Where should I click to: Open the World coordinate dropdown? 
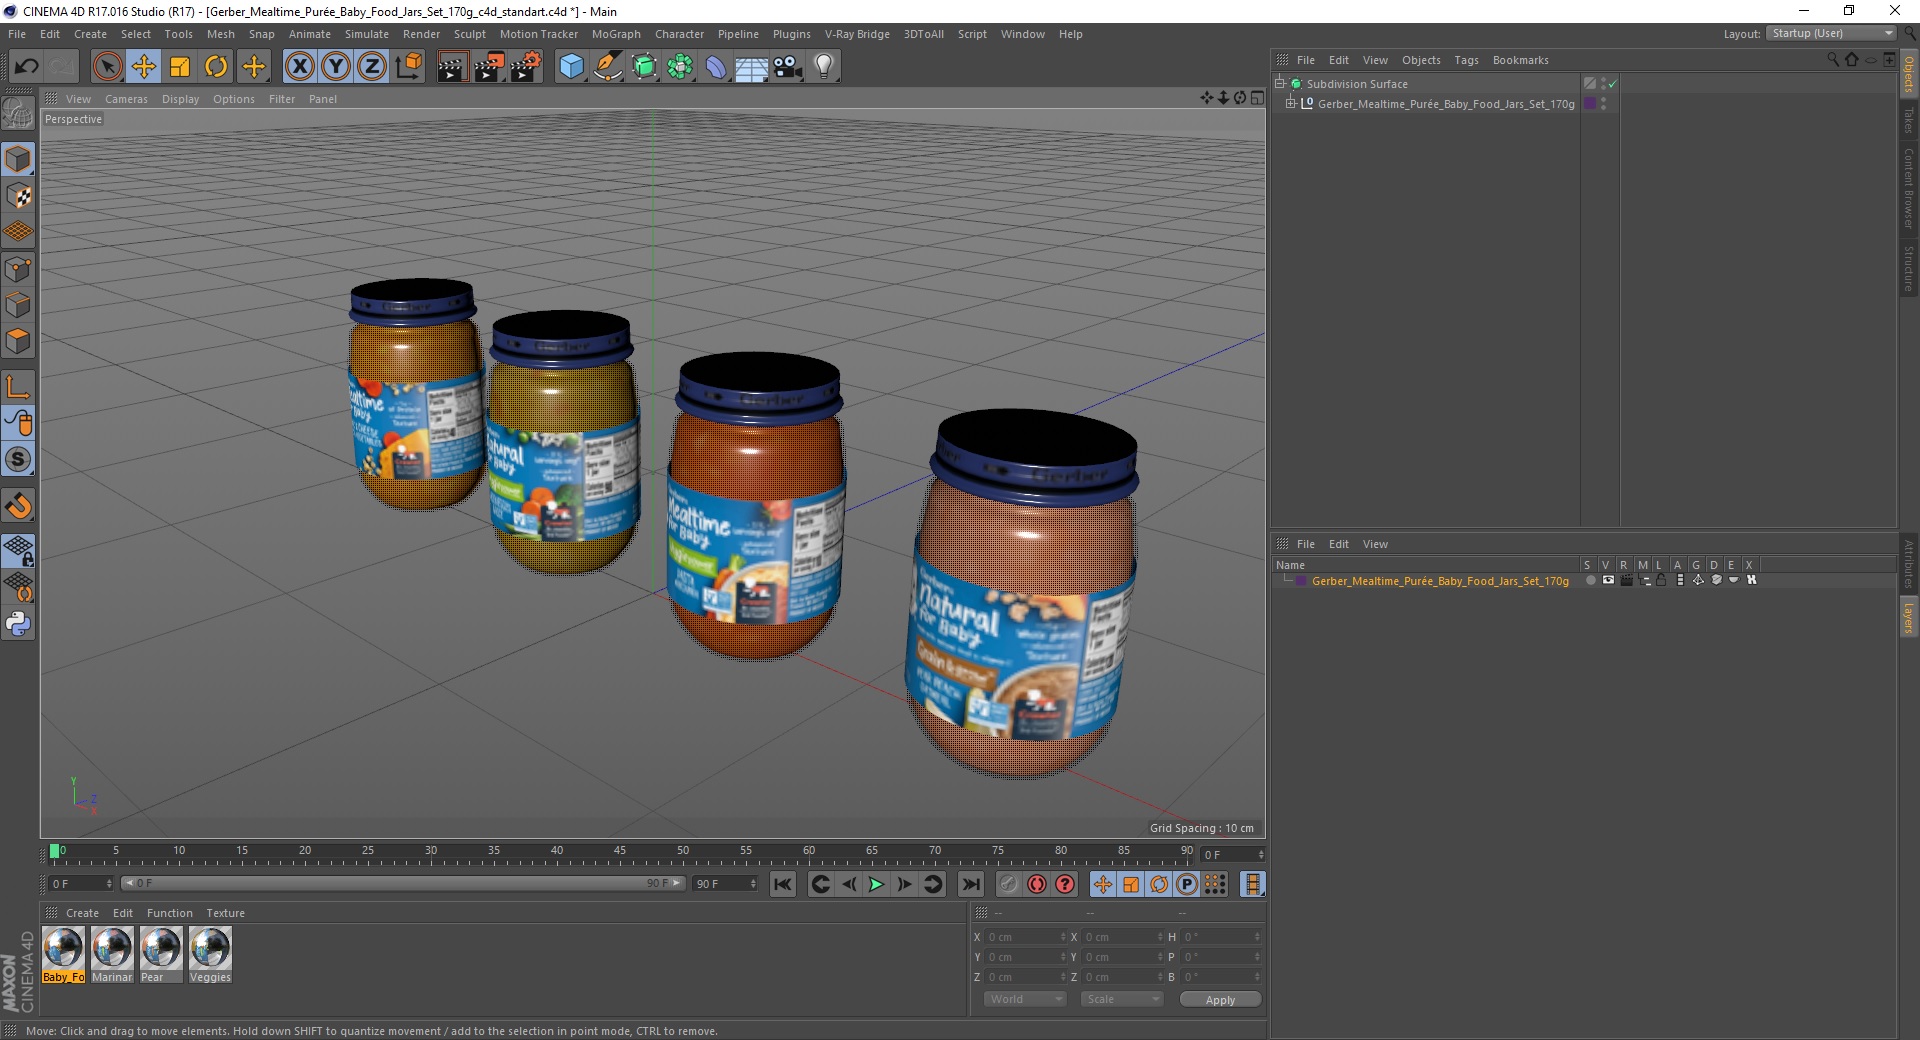click(x=1025, y=999)
